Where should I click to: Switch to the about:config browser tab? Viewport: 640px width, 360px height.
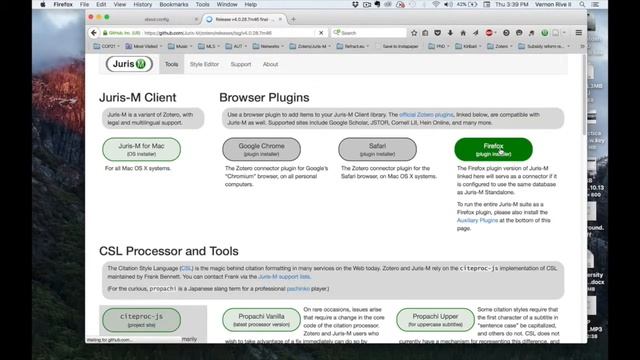157,19
